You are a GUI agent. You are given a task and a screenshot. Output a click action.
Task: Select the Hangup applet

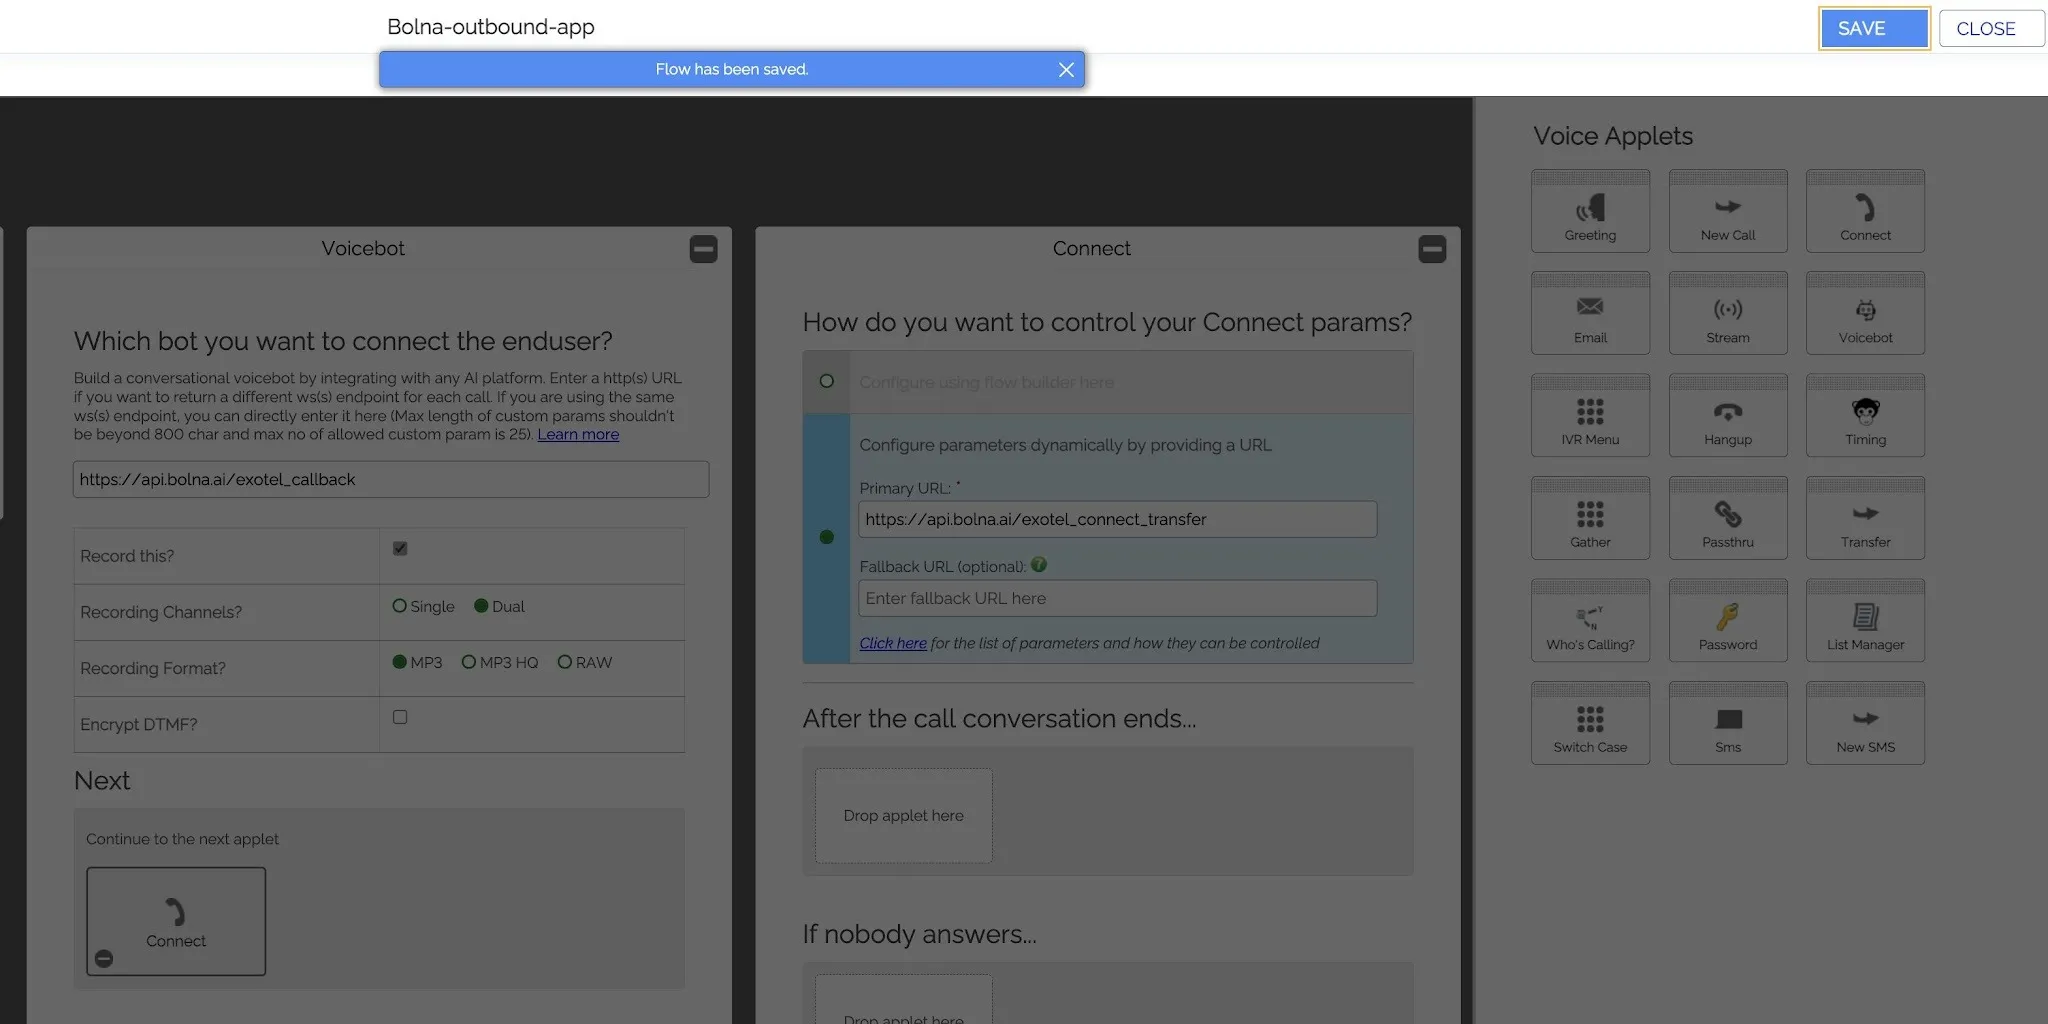1728,415
